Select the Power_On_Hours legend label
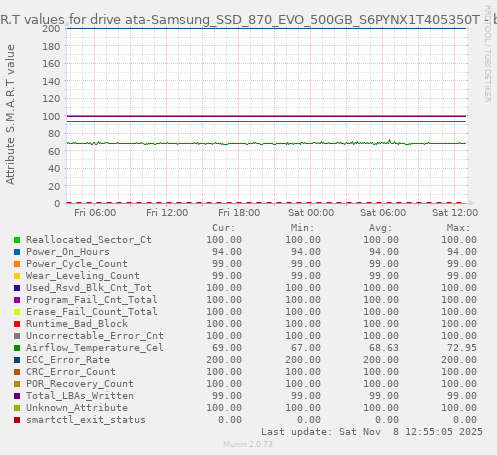 pos(68,252)
